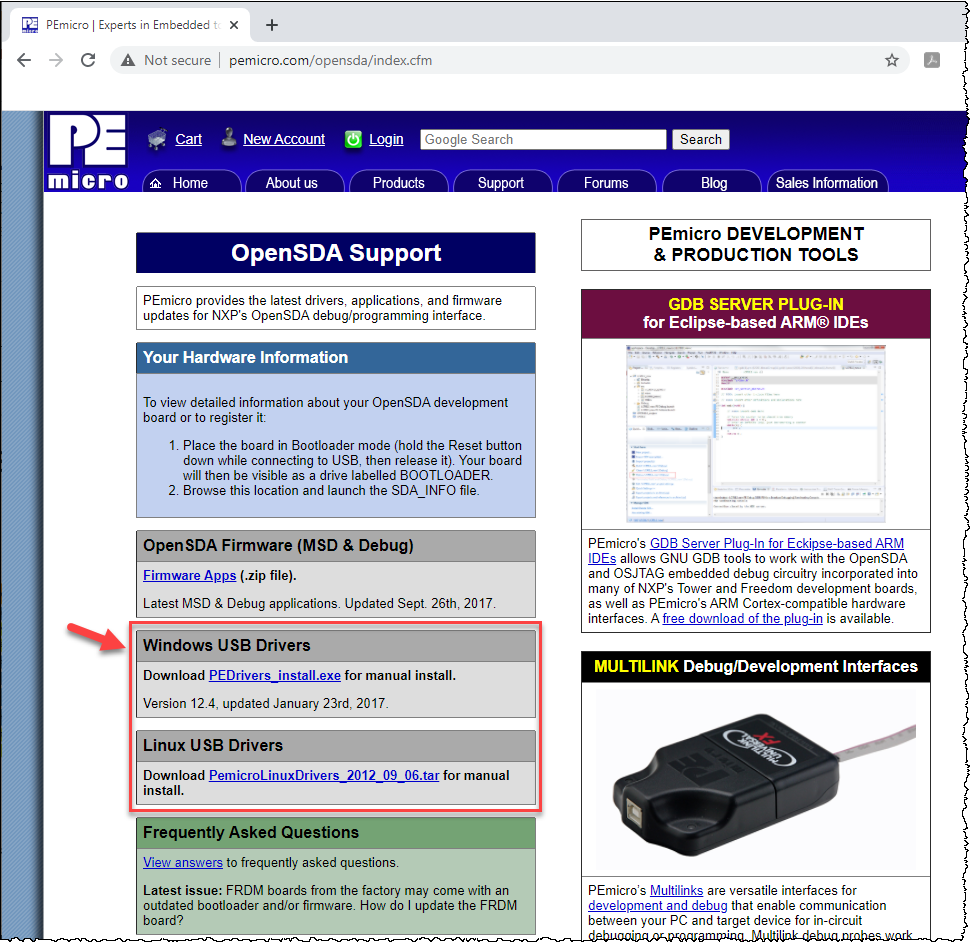The image size is (970, 942).
Task: Download PEDrivers_install.exe
Action: click(275, 675)
